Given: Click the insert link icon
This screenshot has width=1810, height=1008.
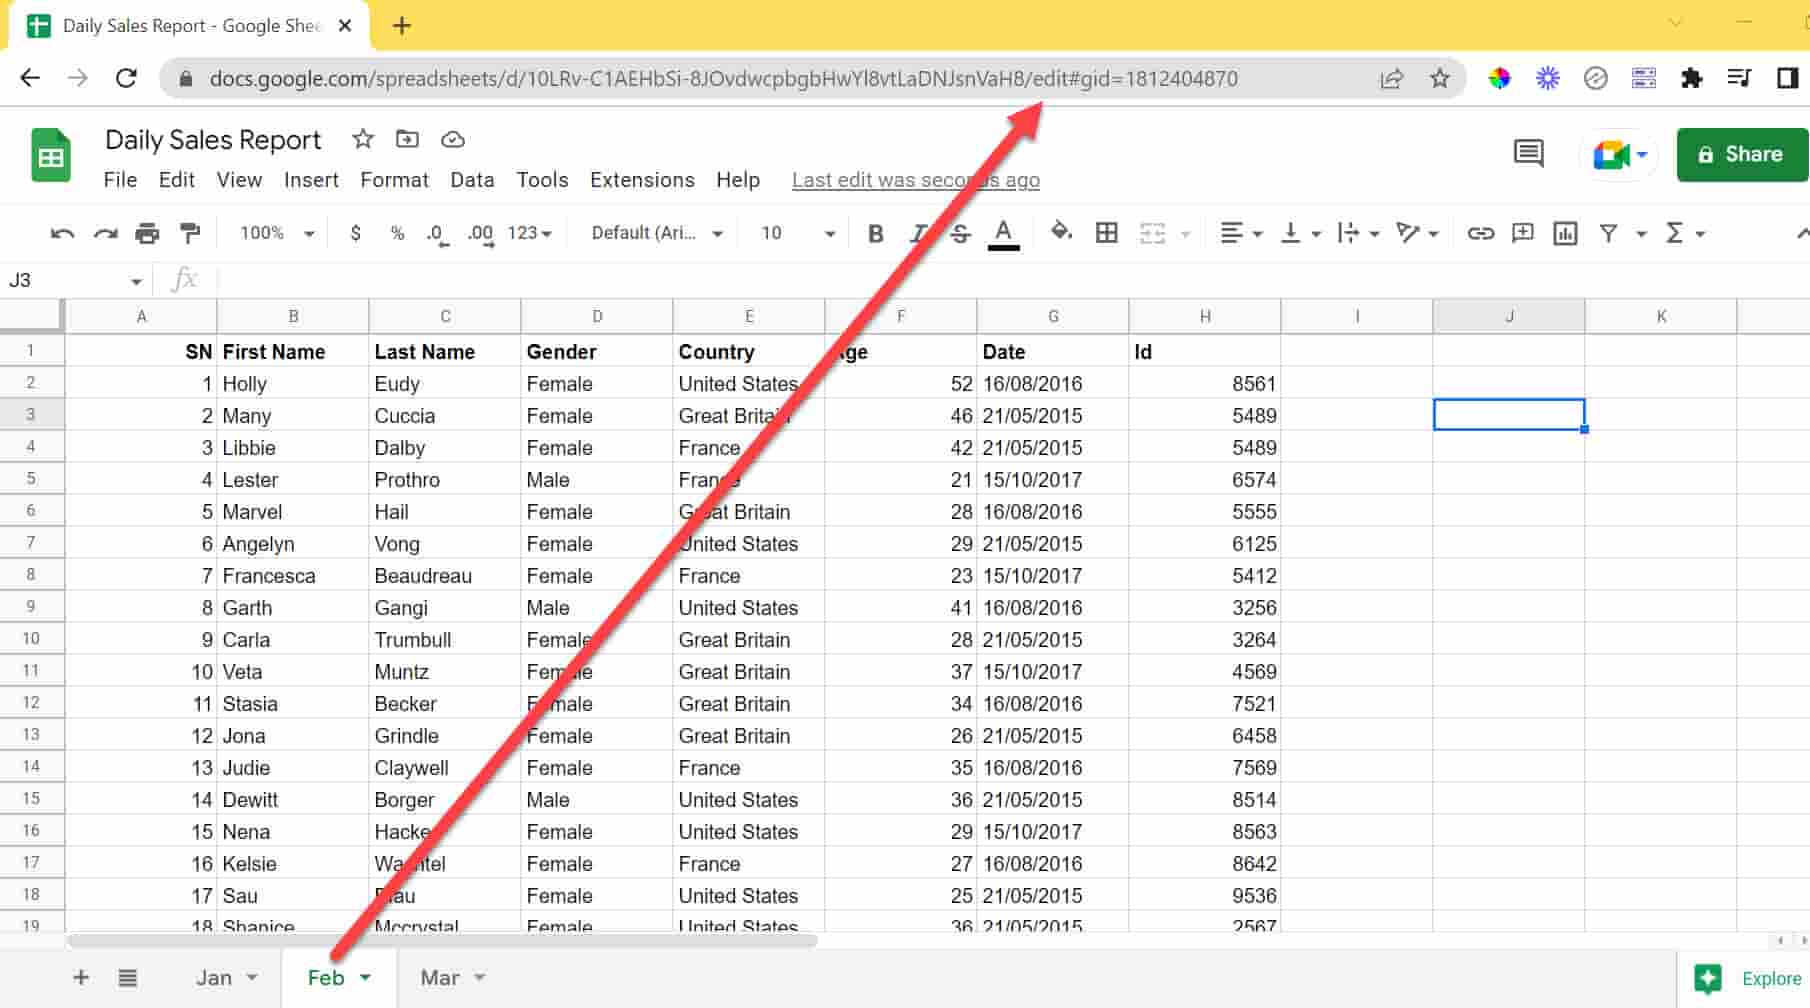Looking at the screenshot, I should click(1480, 234).
